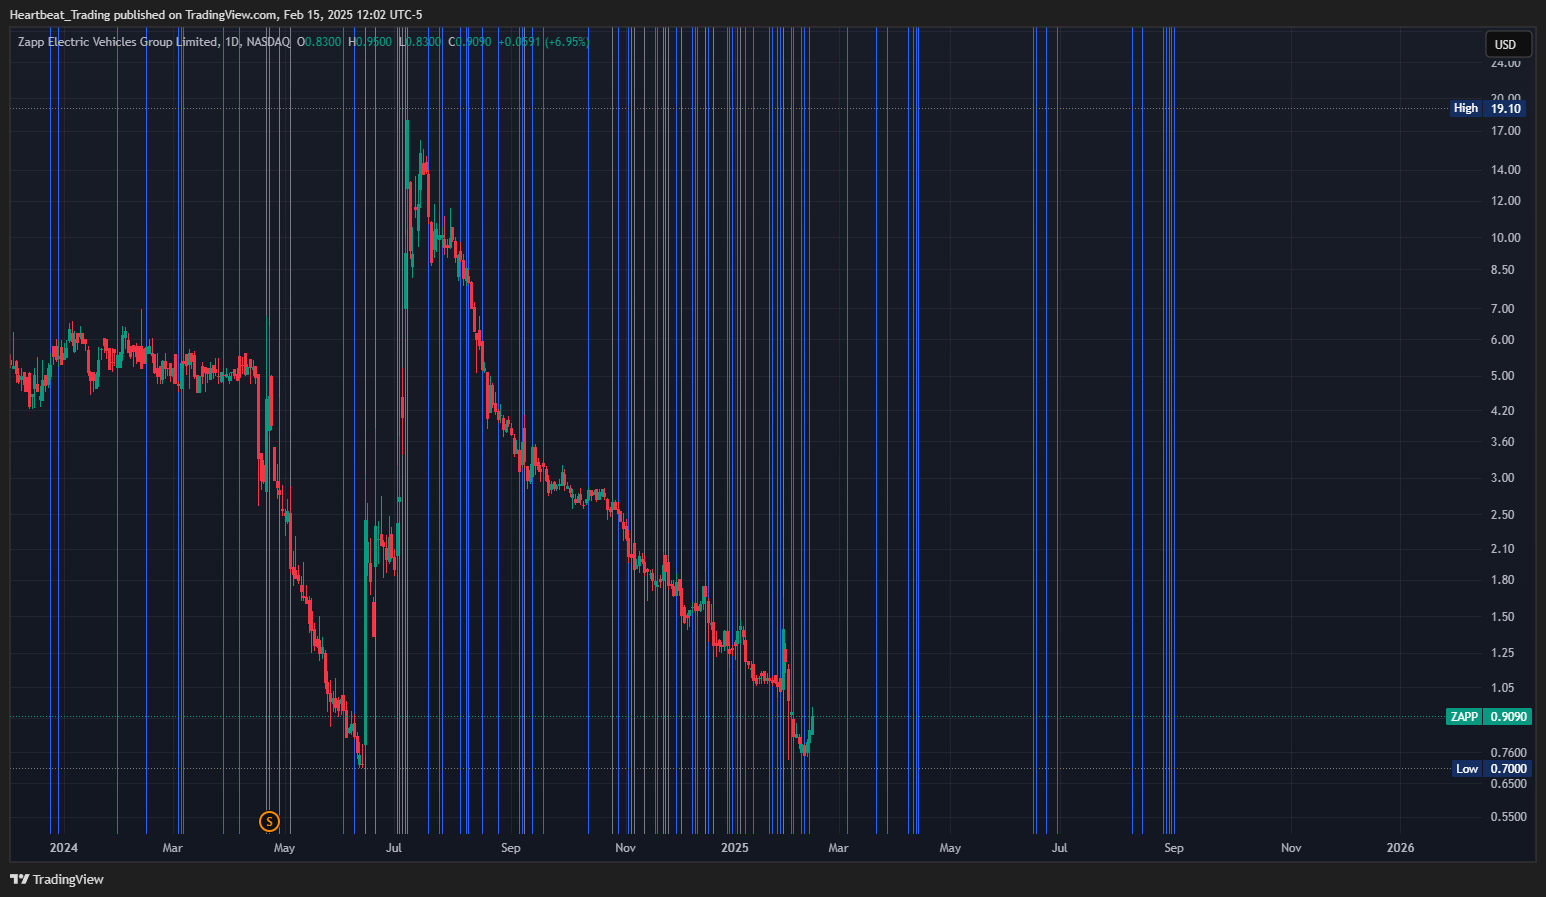Click the +0.0591 (+6.95%) change value
This screenshot has width=1546, height=897.
tap(543, 42)
